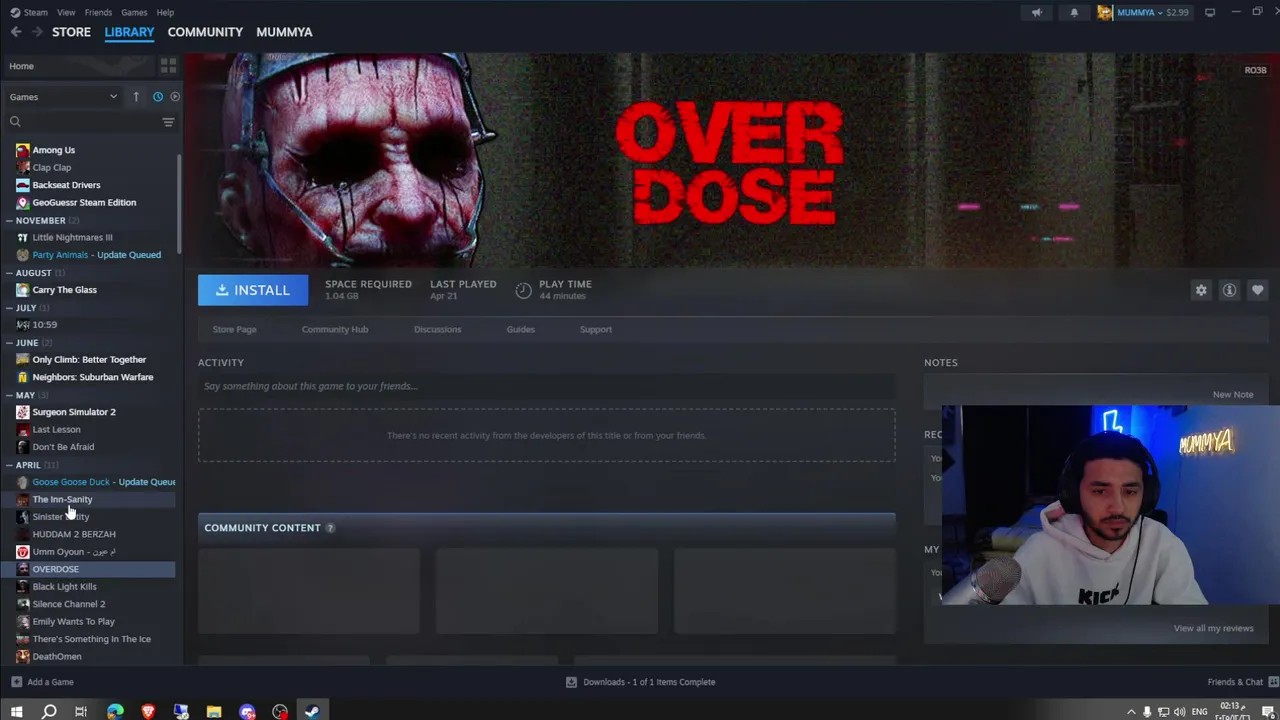This screenshot has height=720, width=1280.
Task: Open the Store Page link
Action: click(x=234, y=329)
